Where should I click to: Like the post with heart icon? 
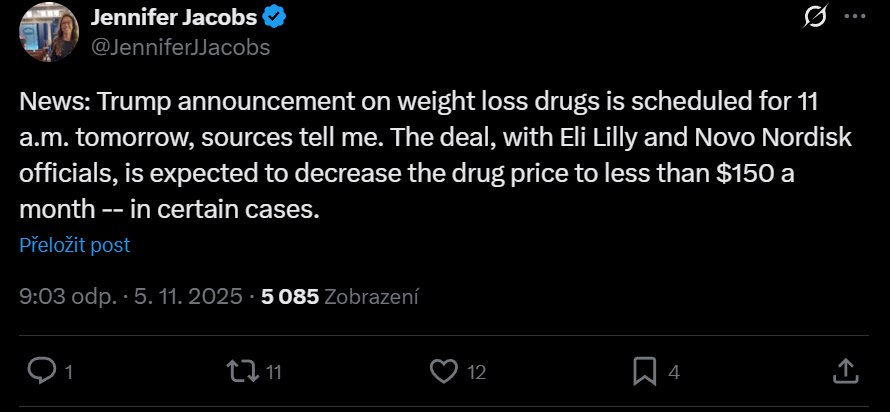[x=442, y=372]
